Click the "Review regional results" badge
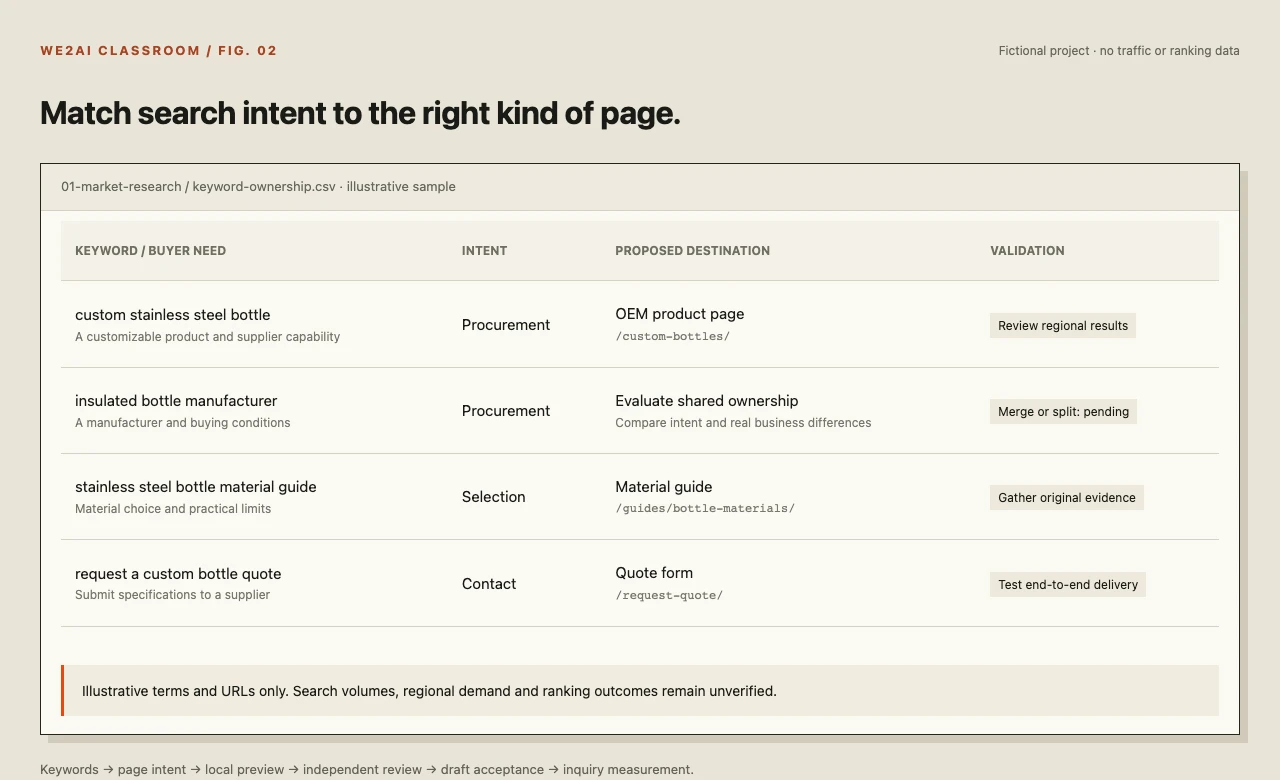1280x780 pixels. (1063, 326)
